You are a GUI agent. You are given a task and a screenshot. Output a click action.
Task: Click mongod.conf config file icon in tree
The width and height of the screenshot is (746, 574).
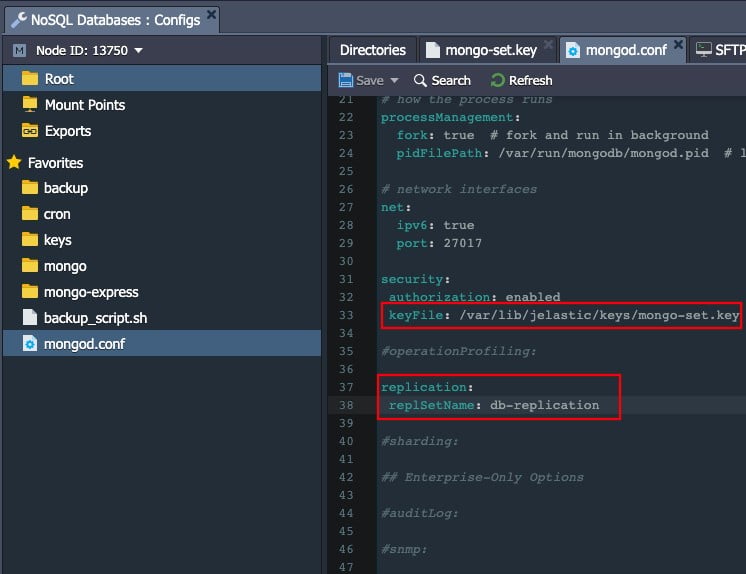pos(30,343)
